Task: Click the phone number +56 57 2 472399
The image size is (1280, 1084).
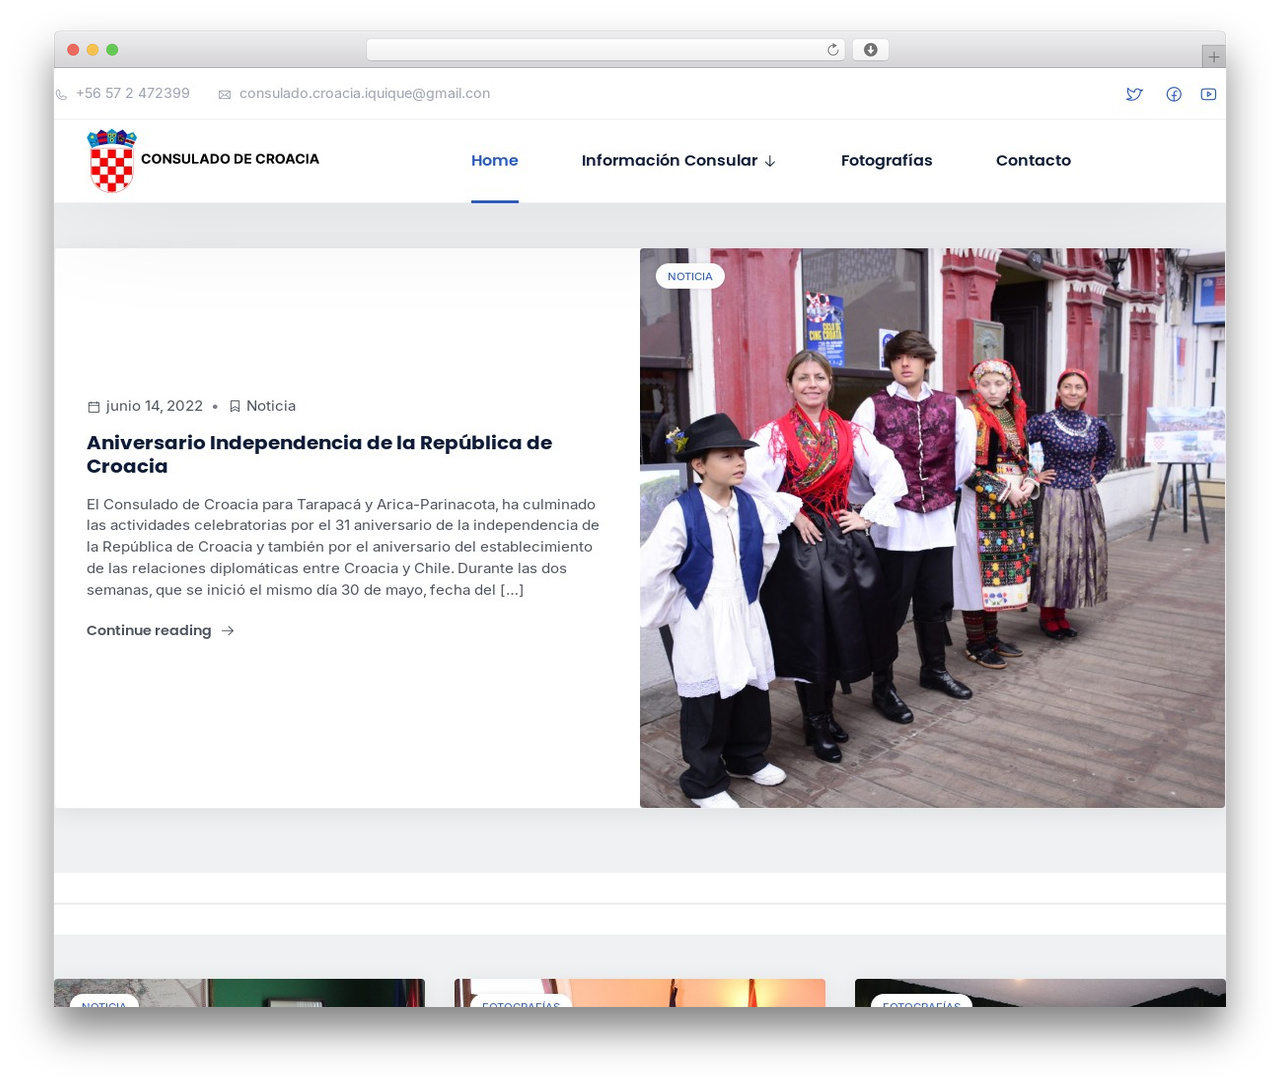Action: (x=133, y=93)
